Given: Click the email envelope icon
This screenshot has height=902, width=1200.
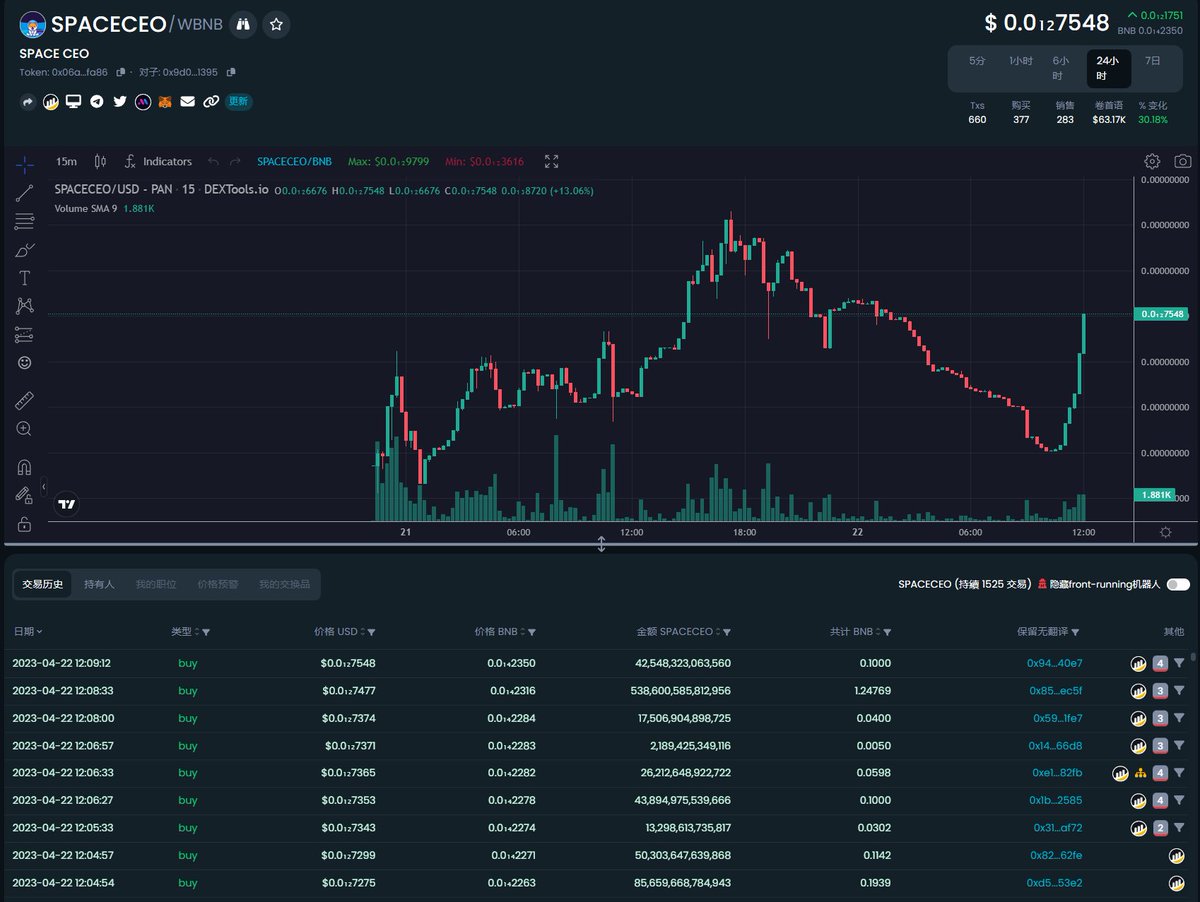Looking at the screenshot, I should (188, 102).
